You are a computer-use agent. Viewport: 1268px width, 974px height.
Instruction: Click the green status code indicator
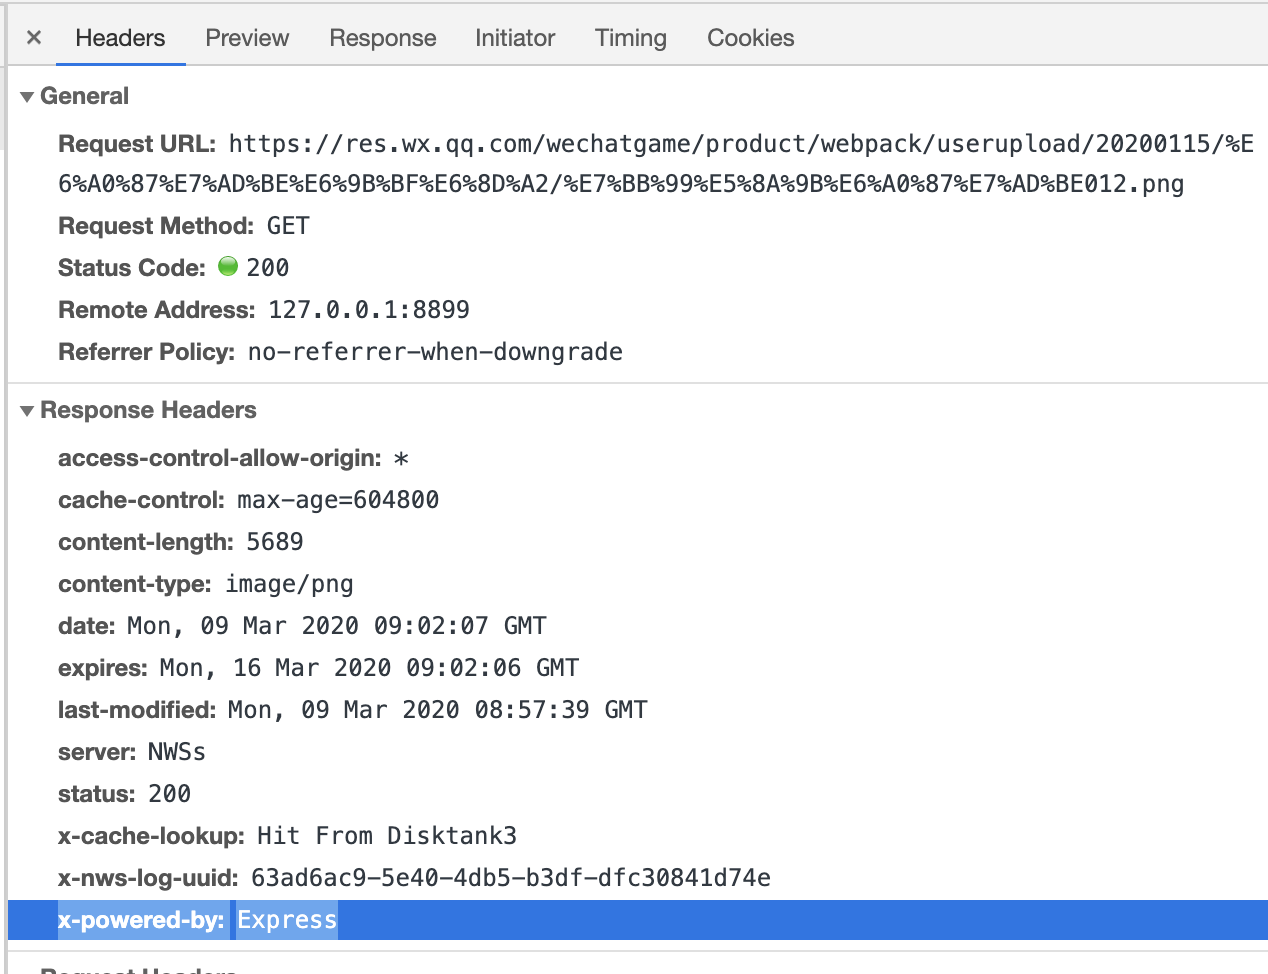(x=228, y=266)
